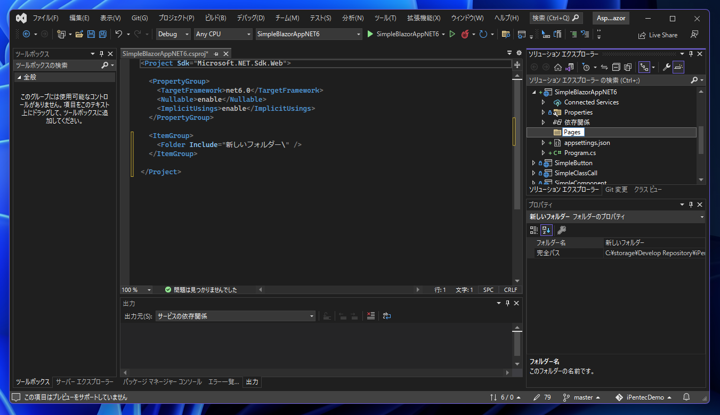This screenshot has width=720, height=415.
Task: Click the Property Pages wrench in Properties panel
Action: tap(561, 230)
